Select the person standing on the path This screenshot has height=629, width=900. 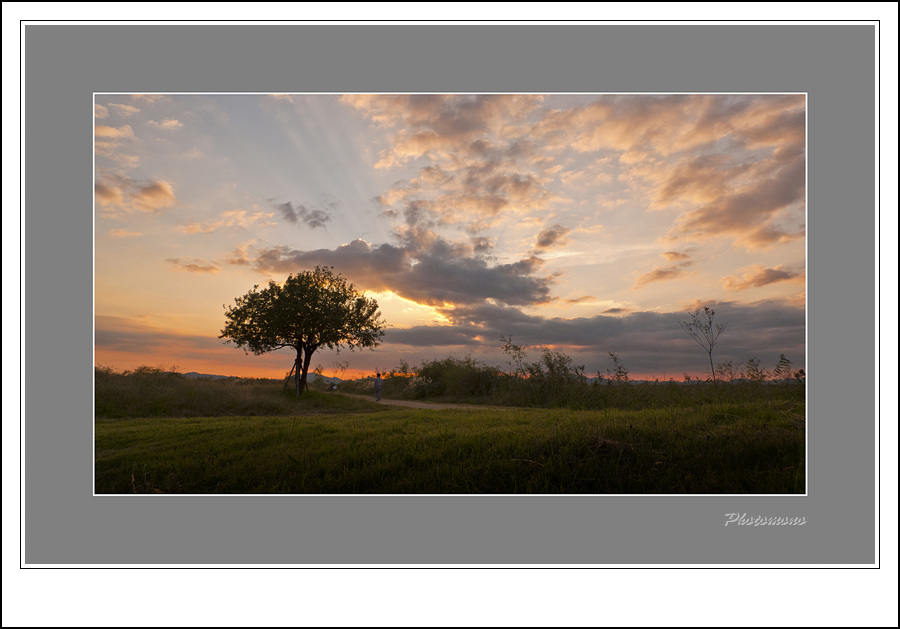(x=378, y=386)
